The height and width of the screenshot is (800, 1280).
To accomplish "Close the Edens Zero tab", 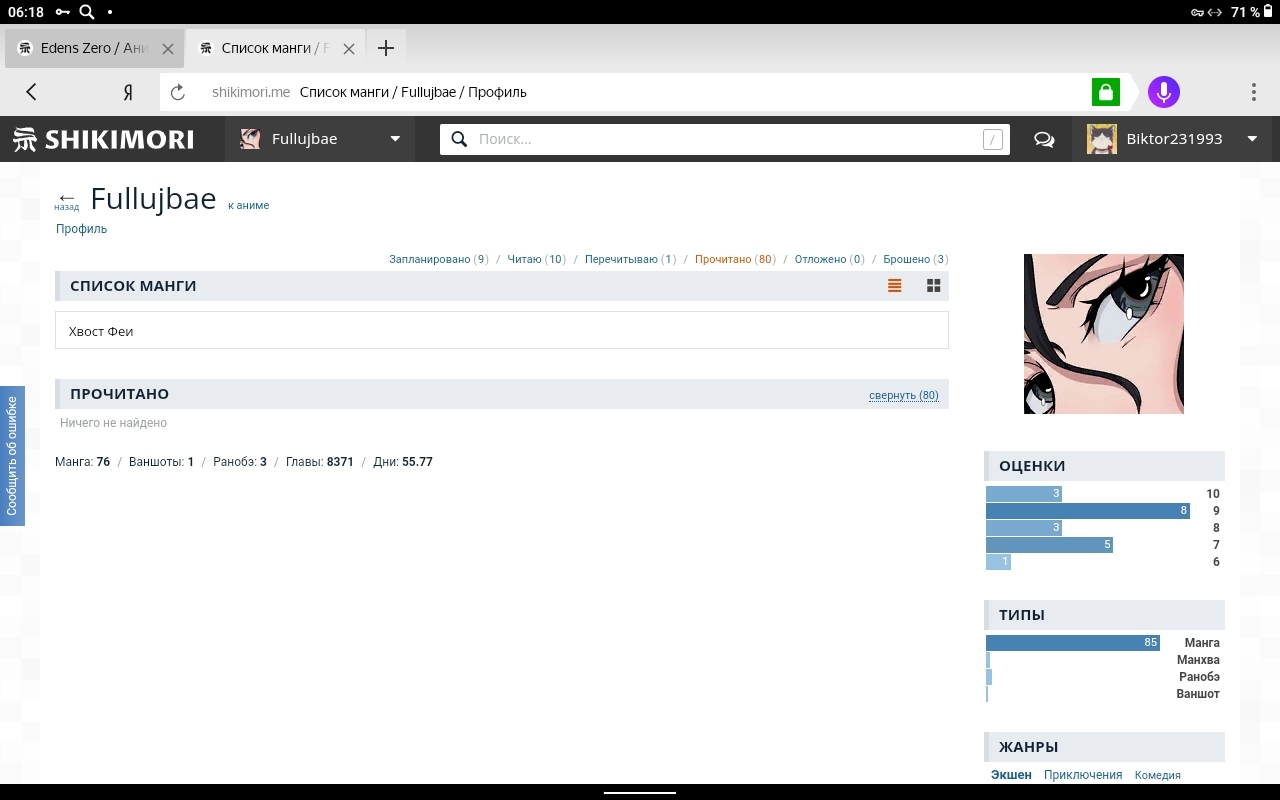I will (167, 48).
